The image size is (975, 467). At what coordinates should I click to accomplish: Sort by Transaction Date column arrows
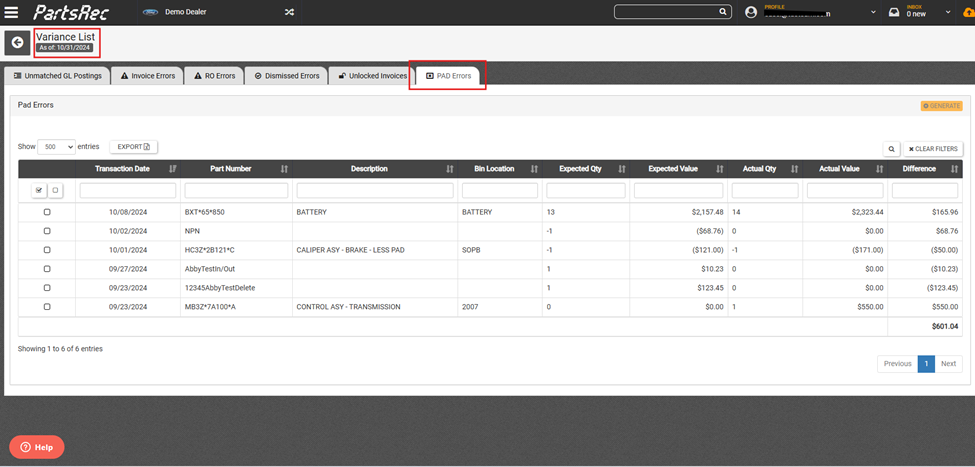pos(172,169)
